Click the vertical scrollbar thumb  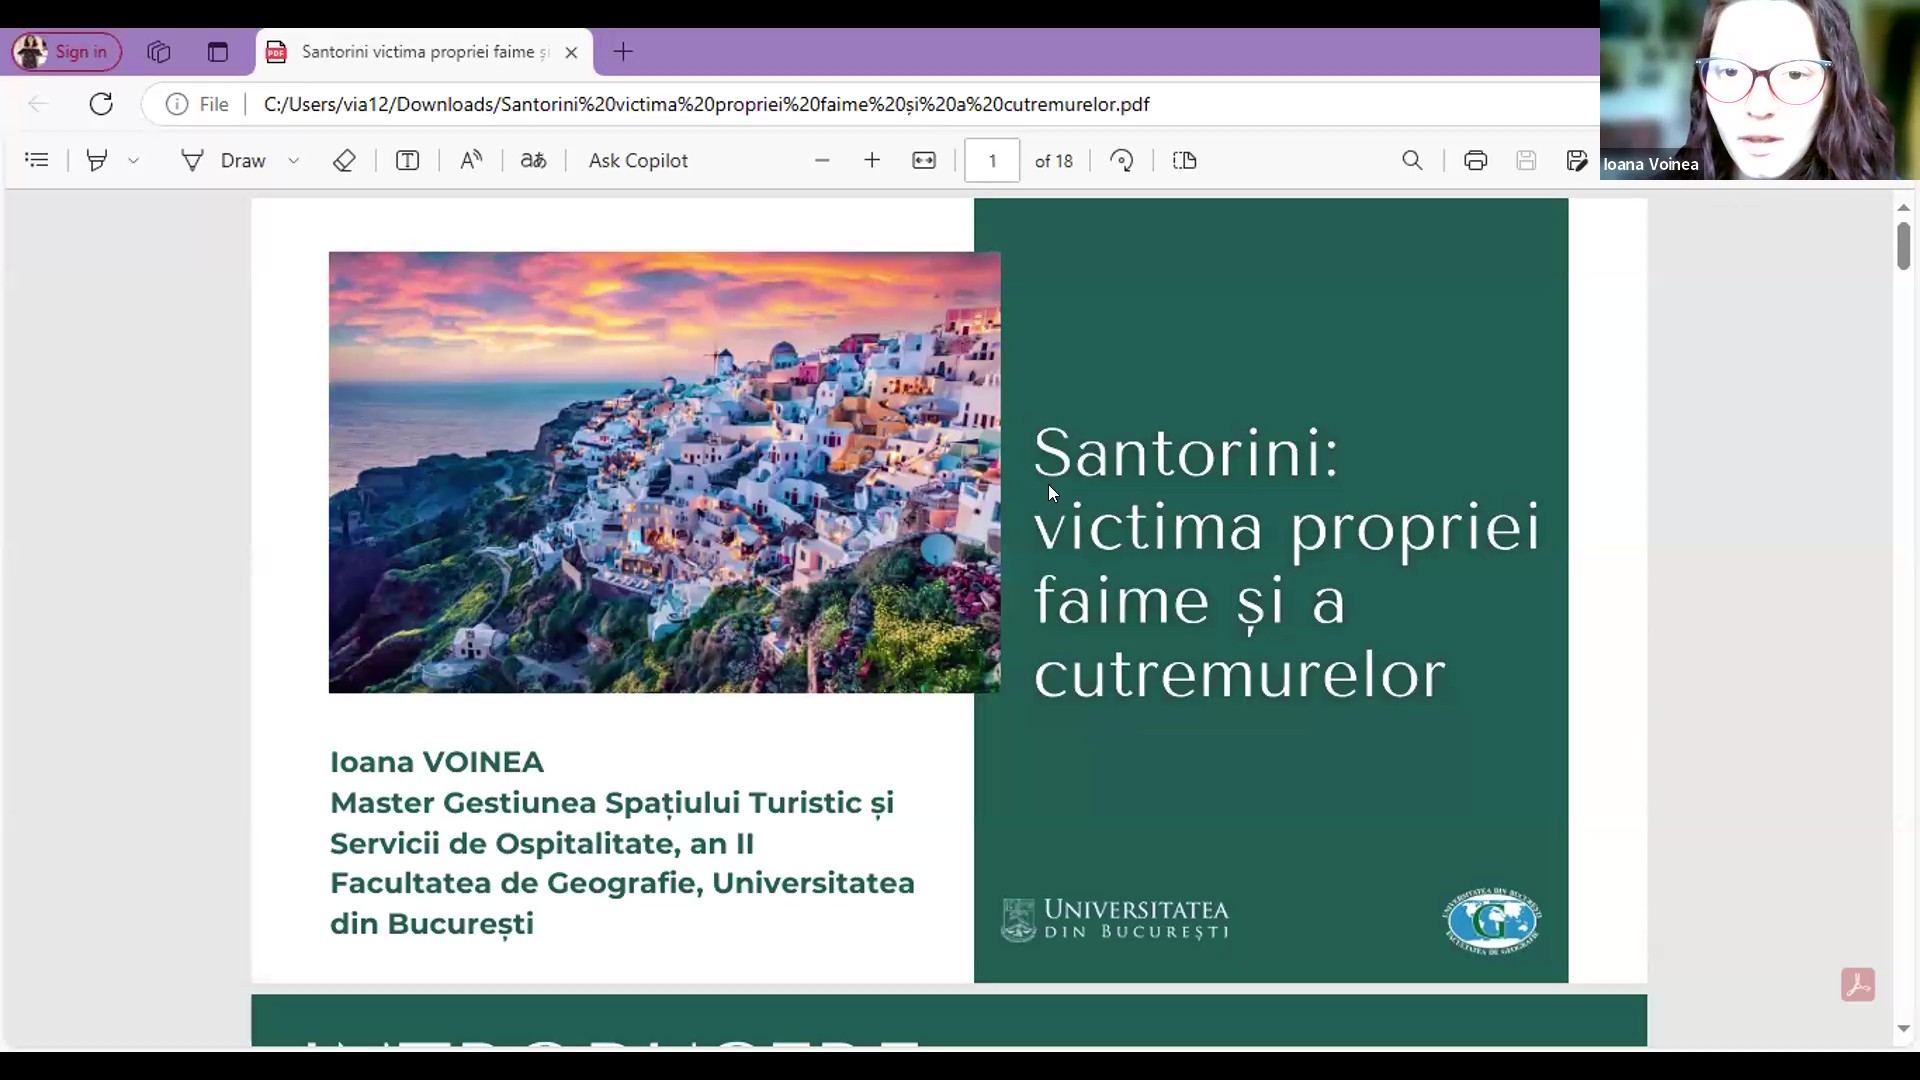tap(1903, 245)
